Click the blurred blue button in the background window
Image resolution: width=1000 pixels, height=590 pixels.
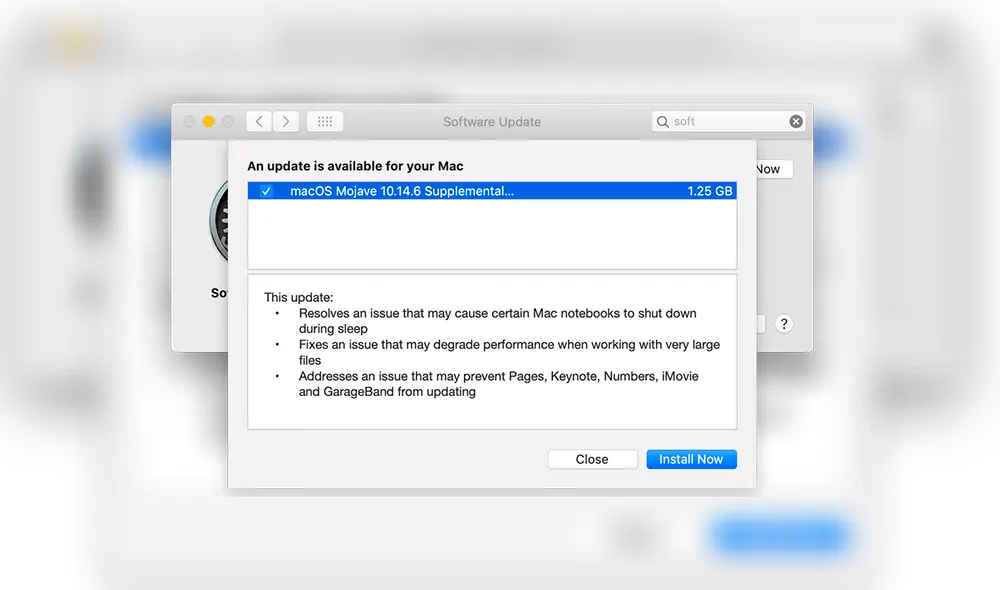778,535
